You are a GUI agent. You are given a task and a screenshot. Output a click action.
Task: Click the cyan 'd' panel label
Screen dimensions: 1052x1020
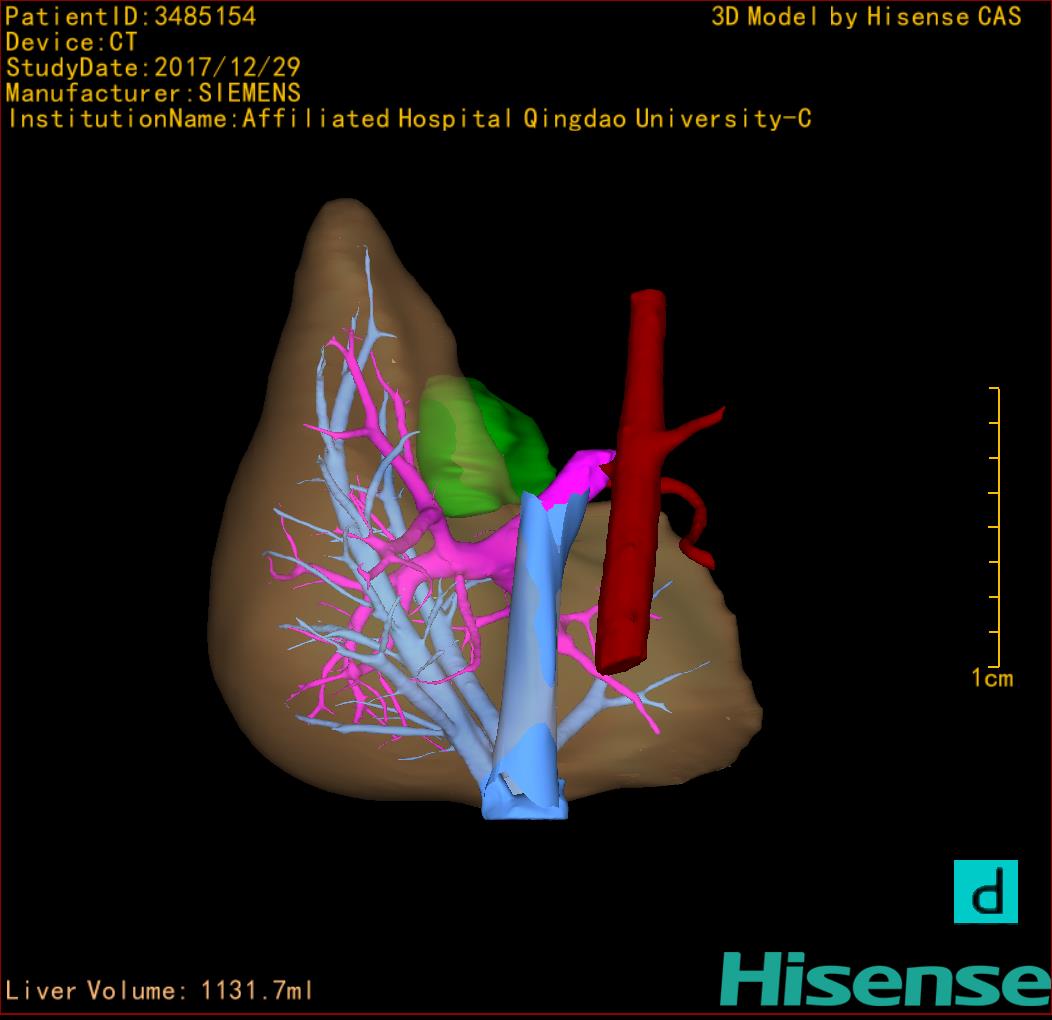(x=986, y=892)
